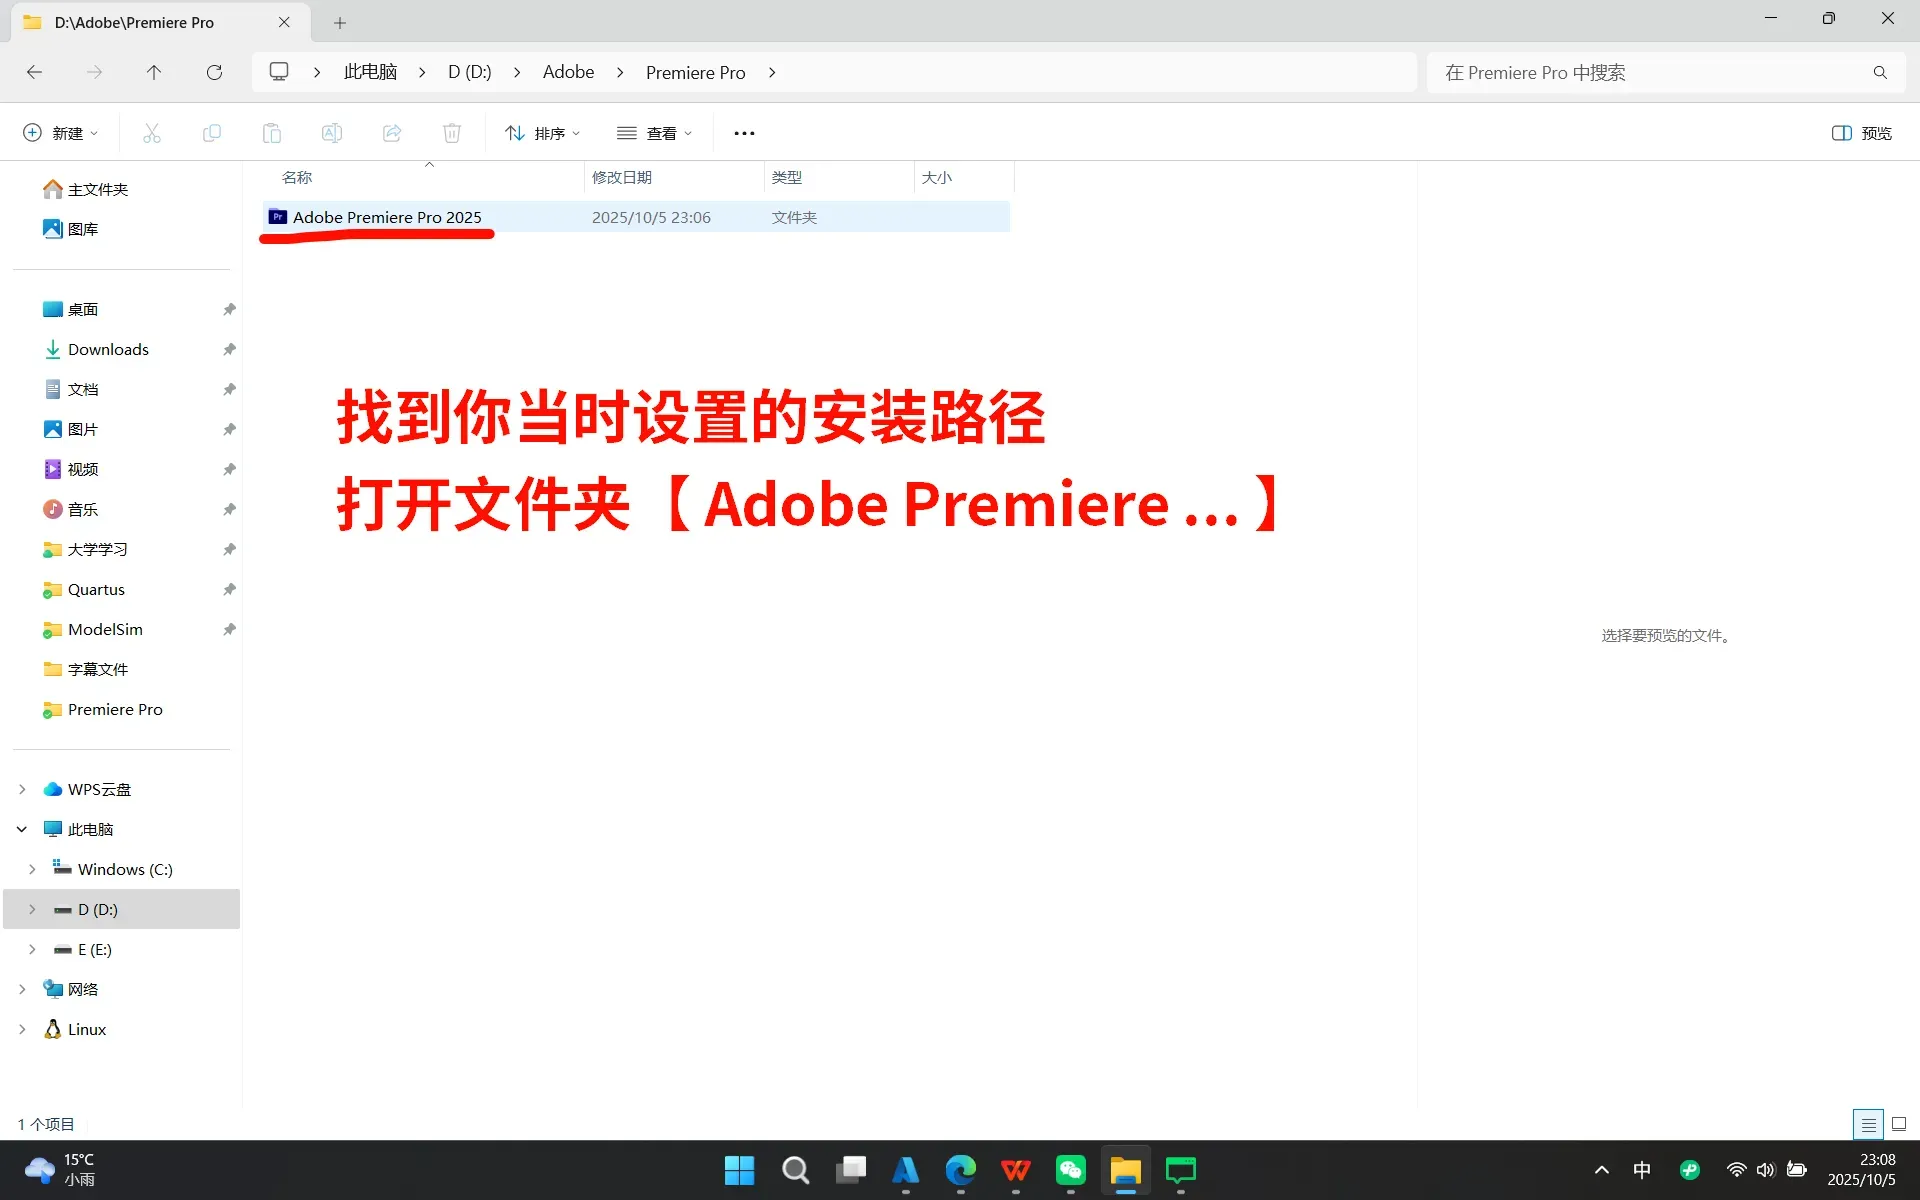Refresh the current folder view
The width and height of the screenshot is (1920, 1200).
214,71
